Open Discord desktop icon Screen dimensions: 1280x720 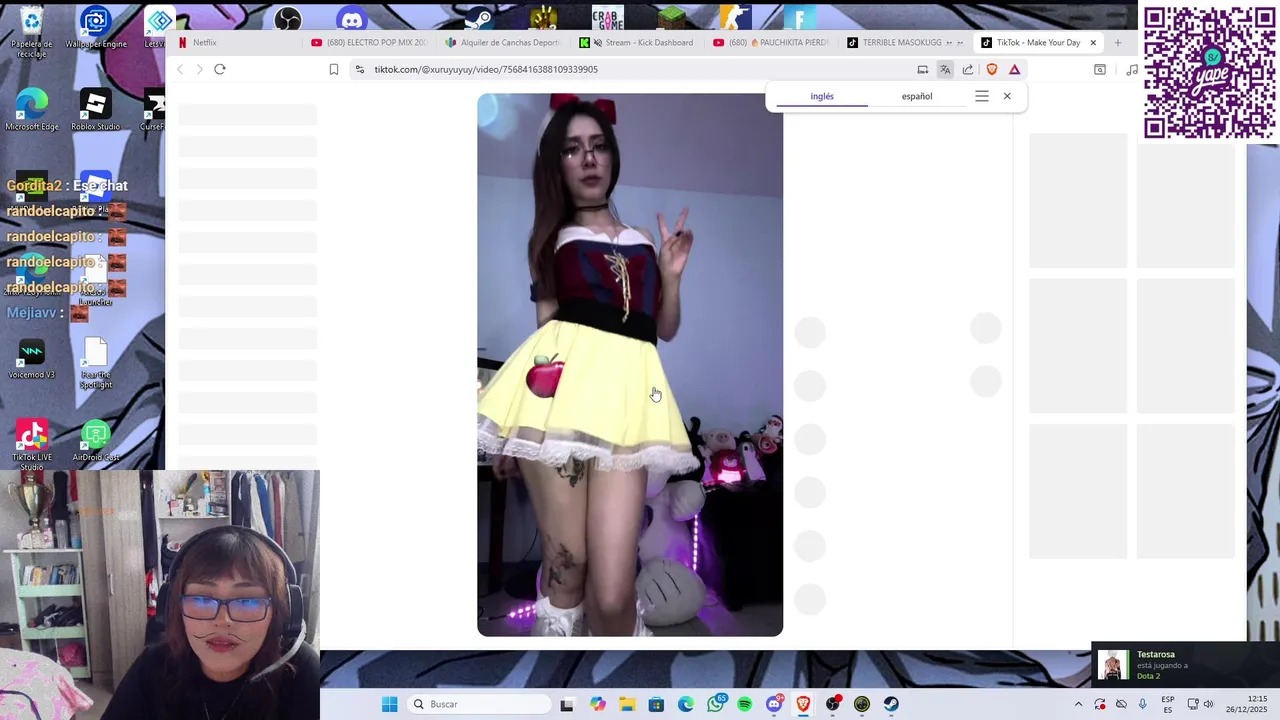pyautogui.click(x=352, y=19)
